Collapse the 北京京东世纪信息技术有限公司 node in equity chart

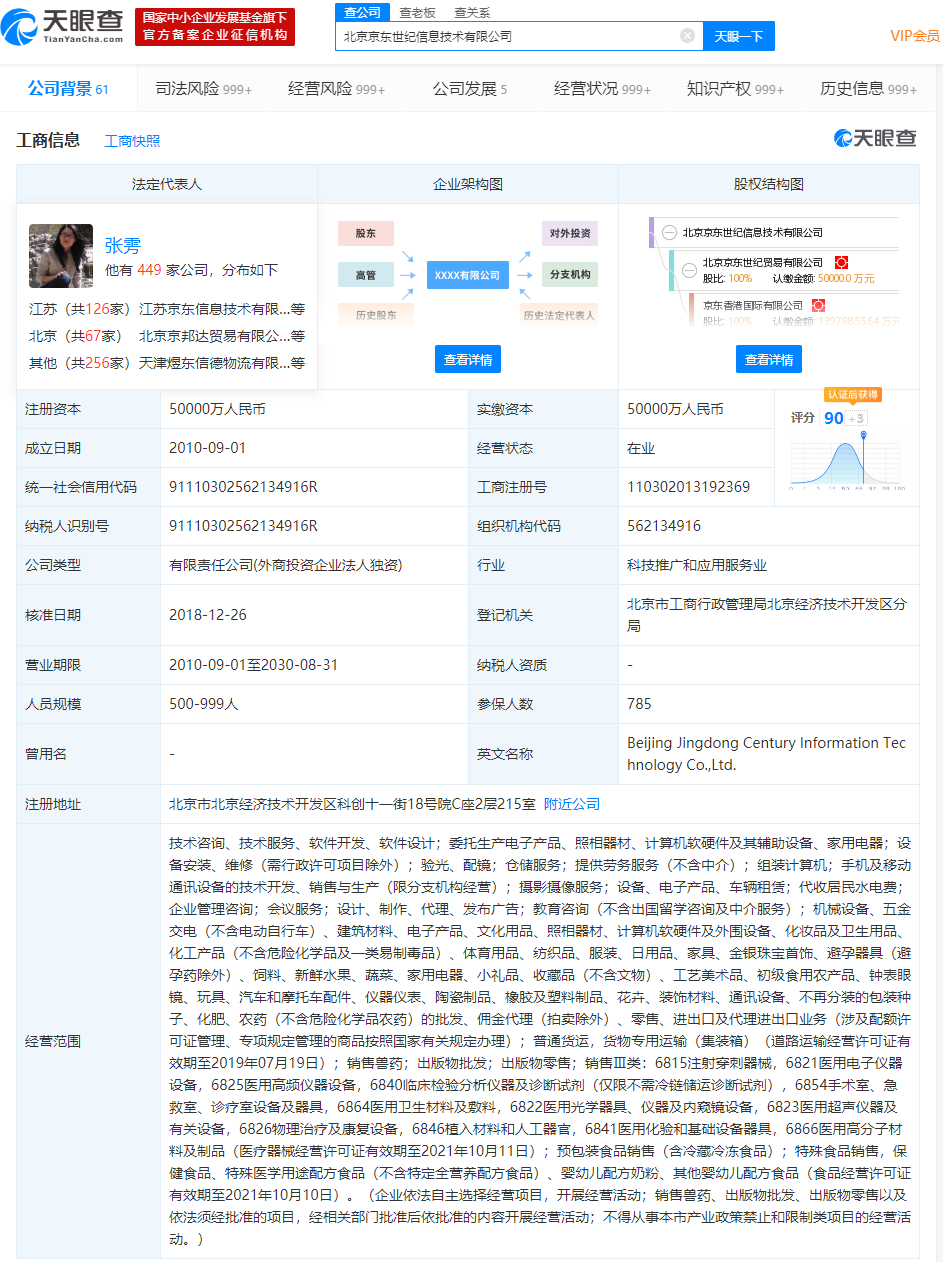coord(669,232)
